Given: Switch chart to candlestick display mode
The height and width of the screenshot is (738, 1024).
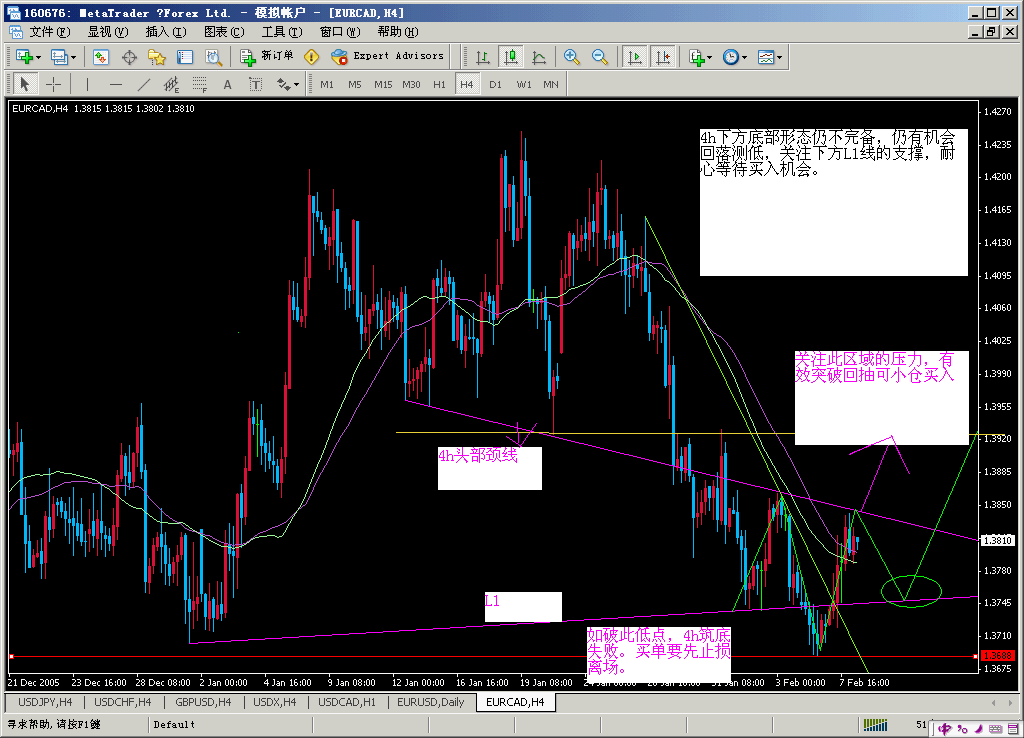Looking at the screenshot, I should pos(510,57).
